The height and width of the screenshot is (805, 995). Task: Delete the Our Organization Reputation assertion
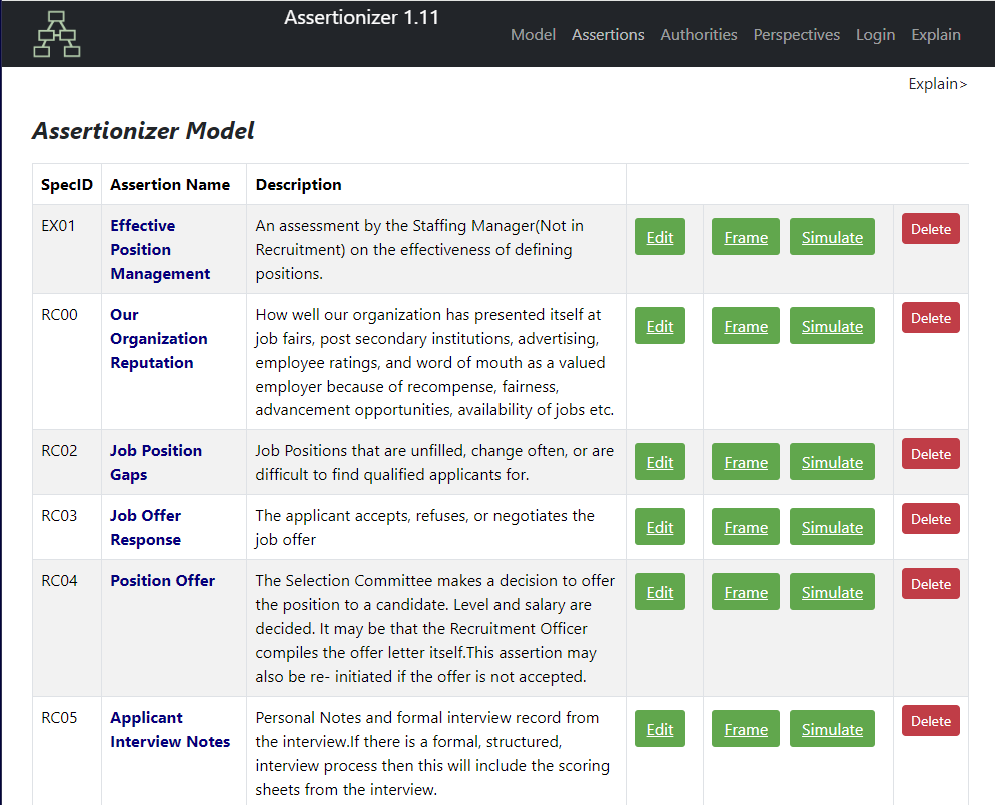(x=930, y=317)
